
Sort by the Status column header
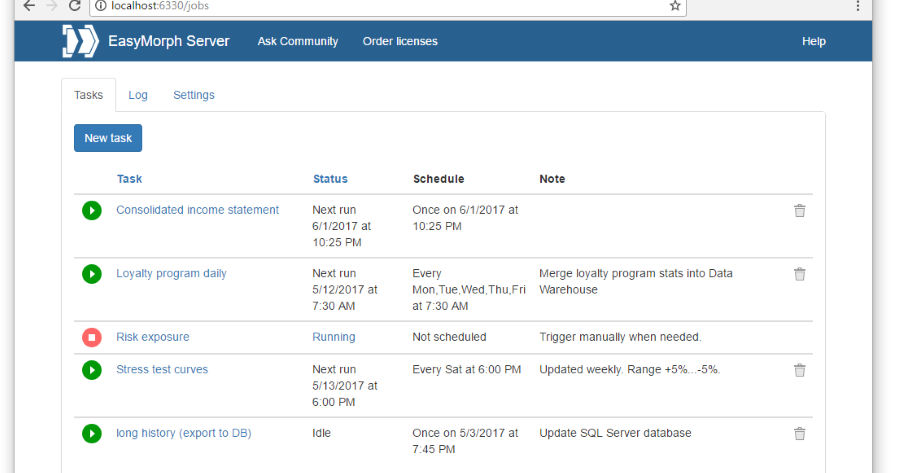click(330, 179)
